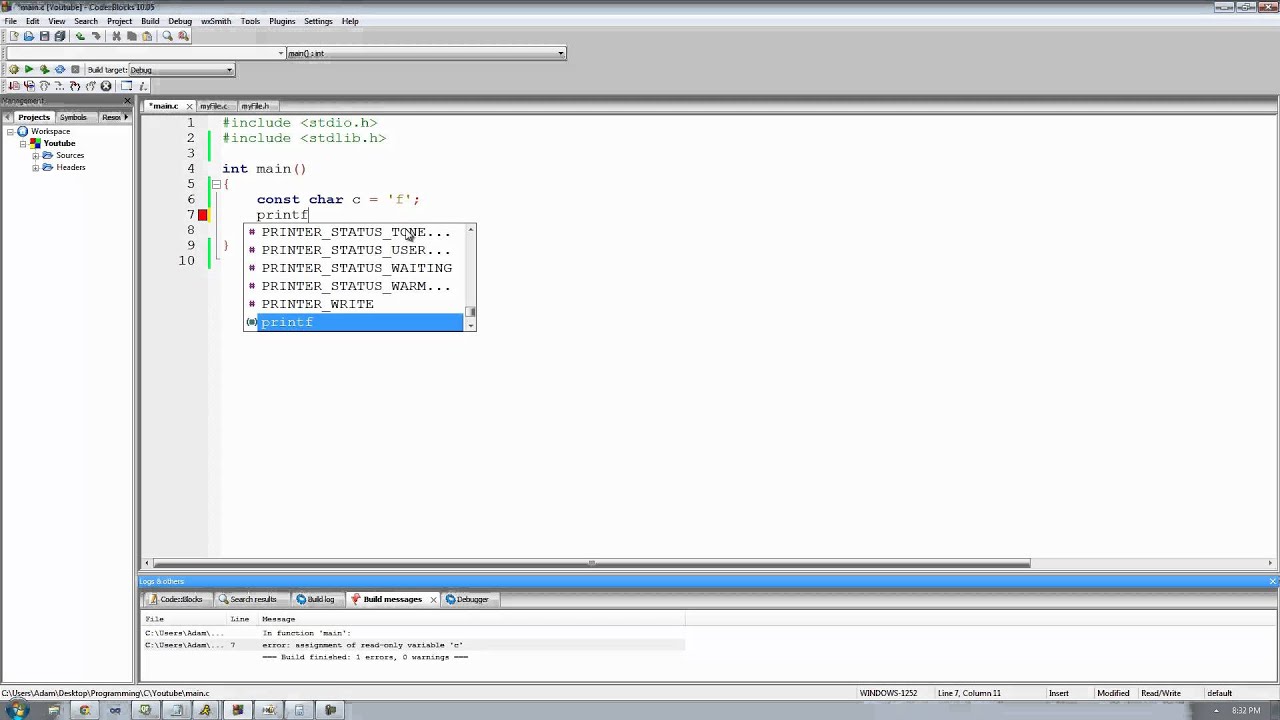This screenshot has height=720, width=1280.
Task: Open the main() : int function dropdown
Action: click(426, 53)
